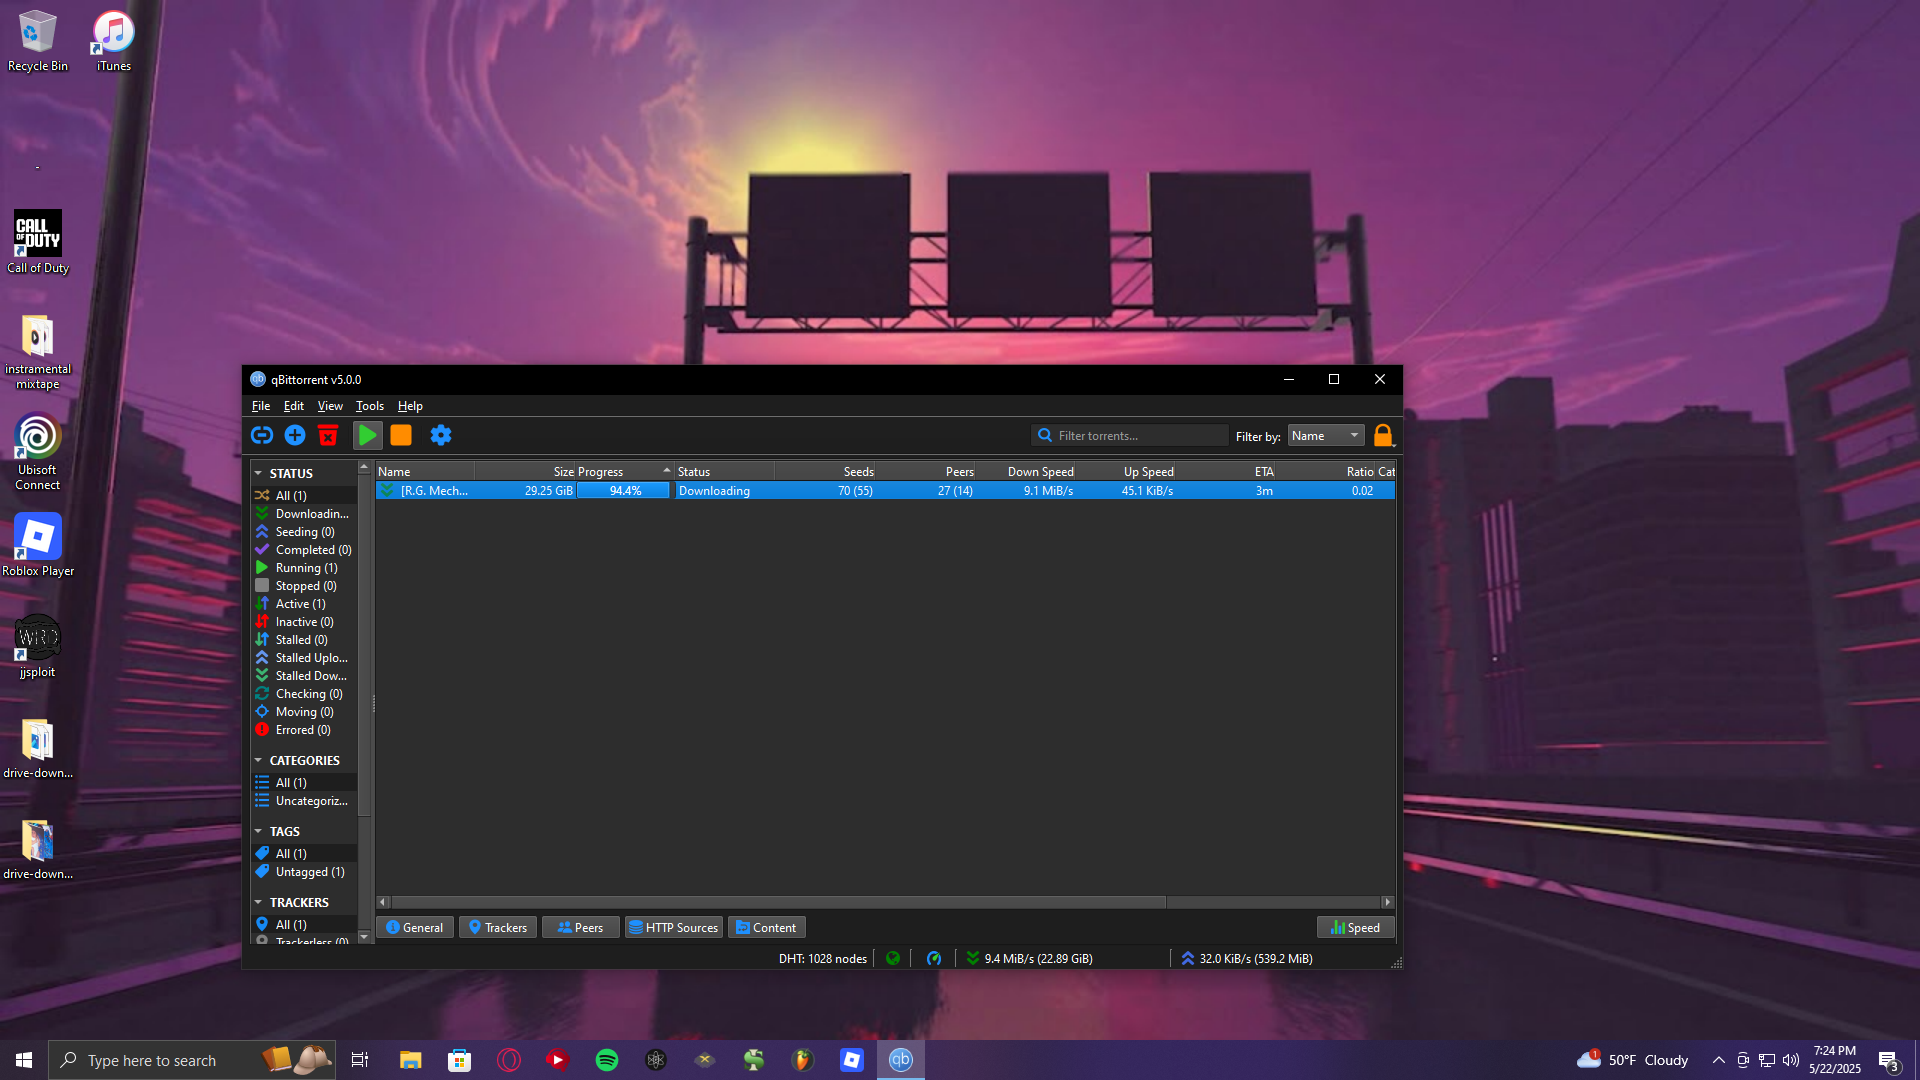Image resolution: width=1920 pixels, height=1080 pixels.
Task: Collapse the STATUS section
Action: 258,473
